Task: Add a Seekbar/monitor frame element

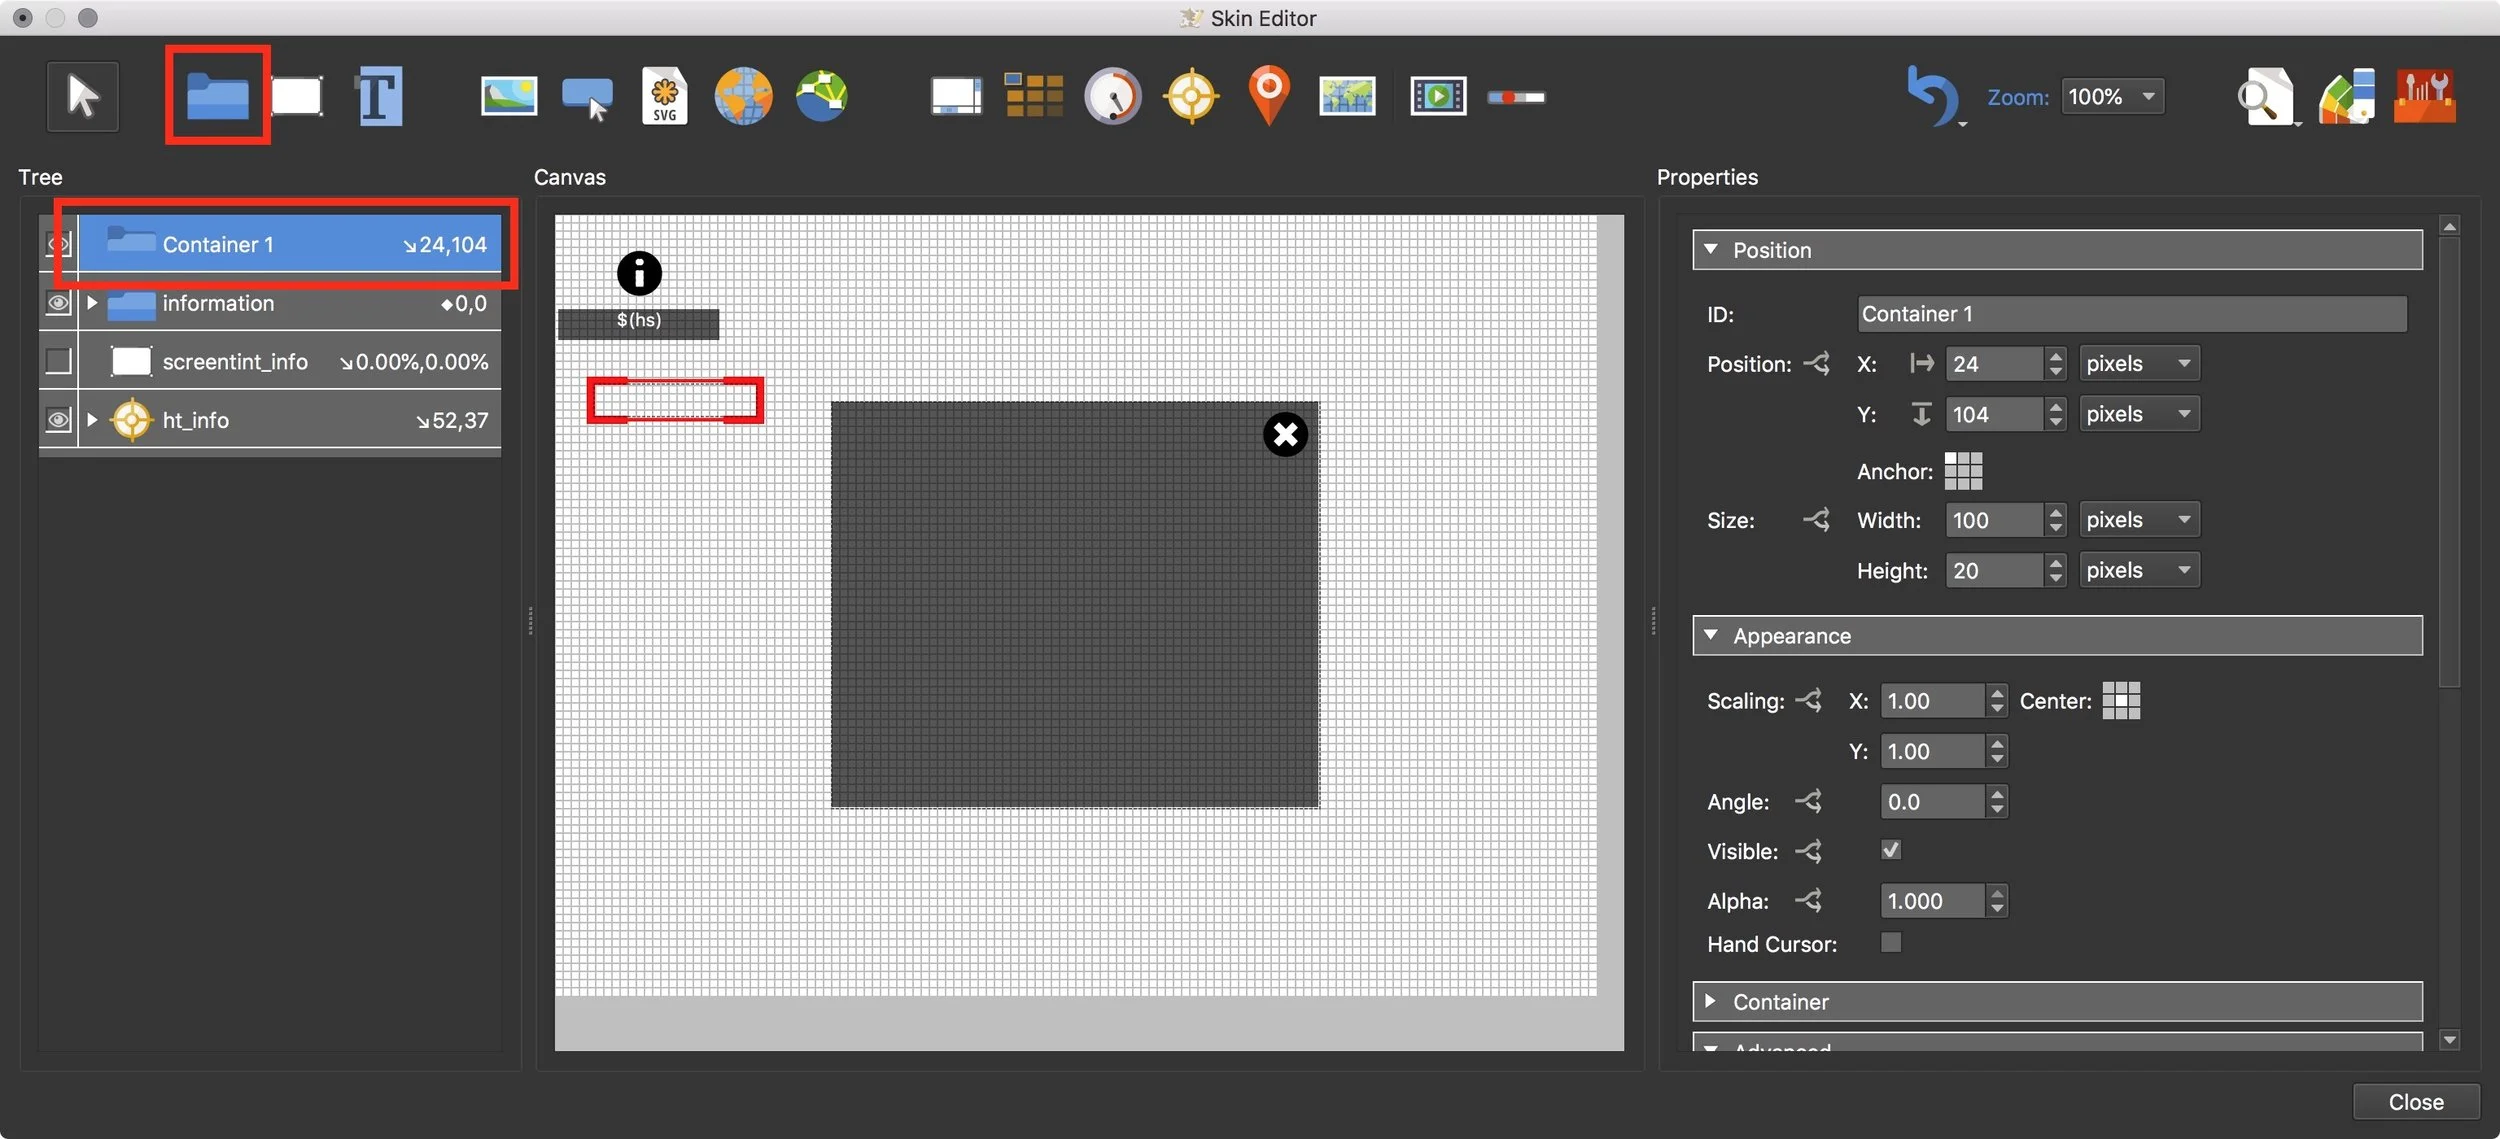Action: click(x=956, y=97)
